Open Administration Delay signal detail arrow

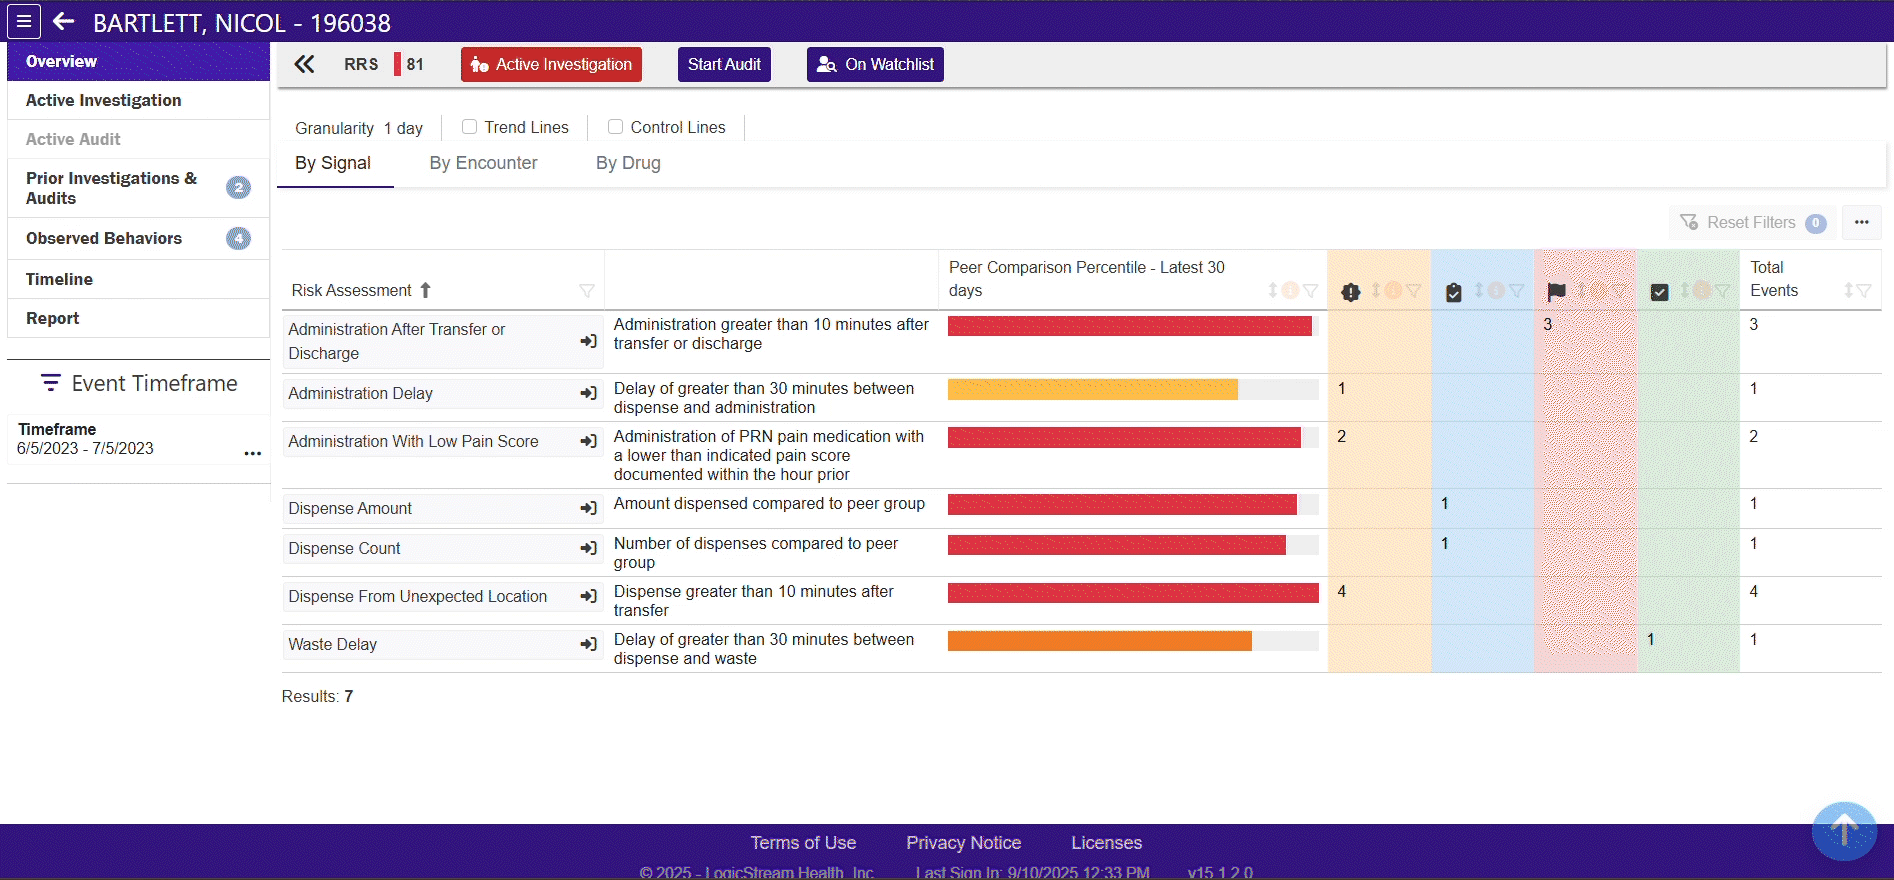click(588, 394)
